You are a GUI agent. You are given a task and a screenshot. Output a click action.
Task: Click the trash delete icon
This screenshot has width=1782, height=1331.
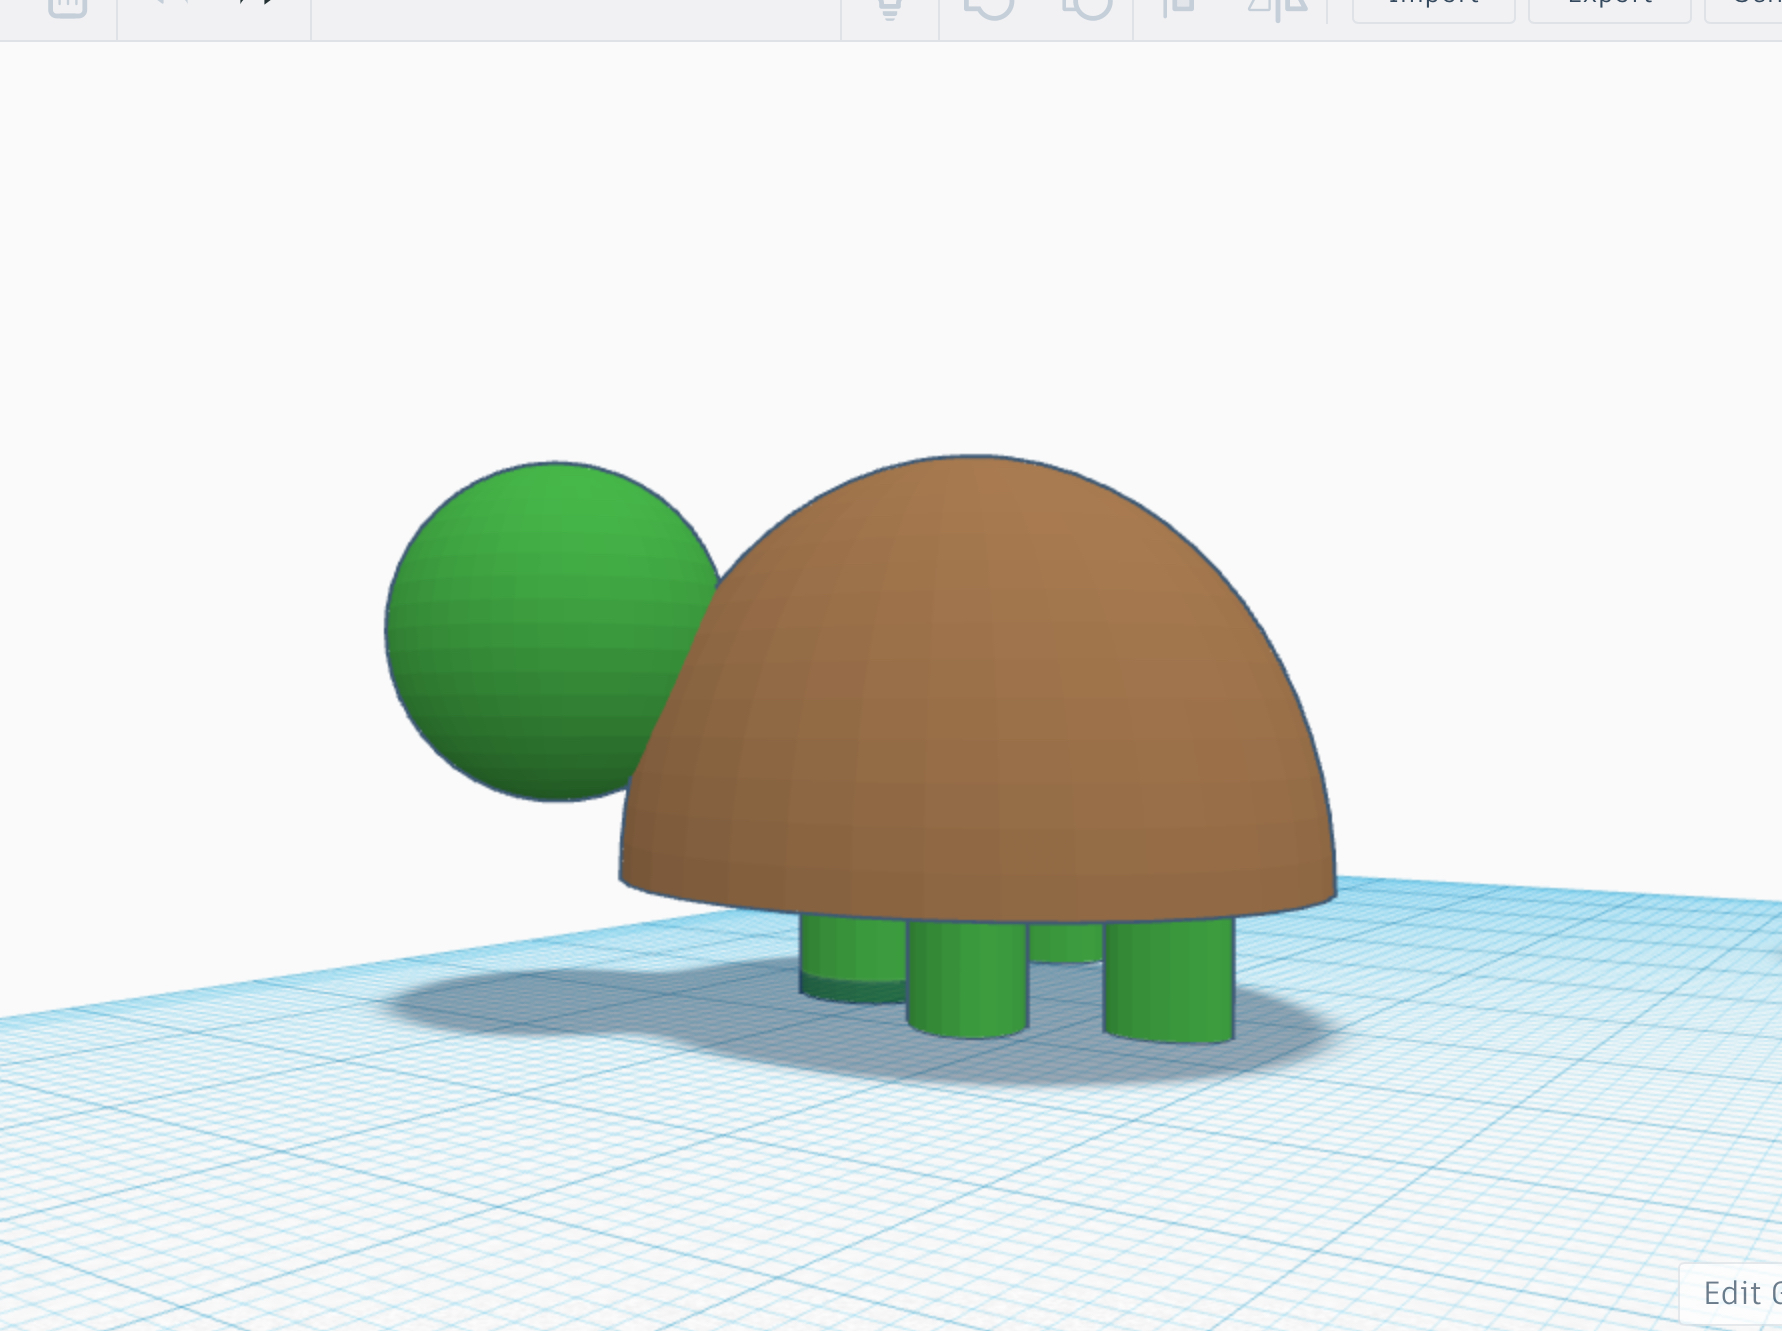pos(67,8)
